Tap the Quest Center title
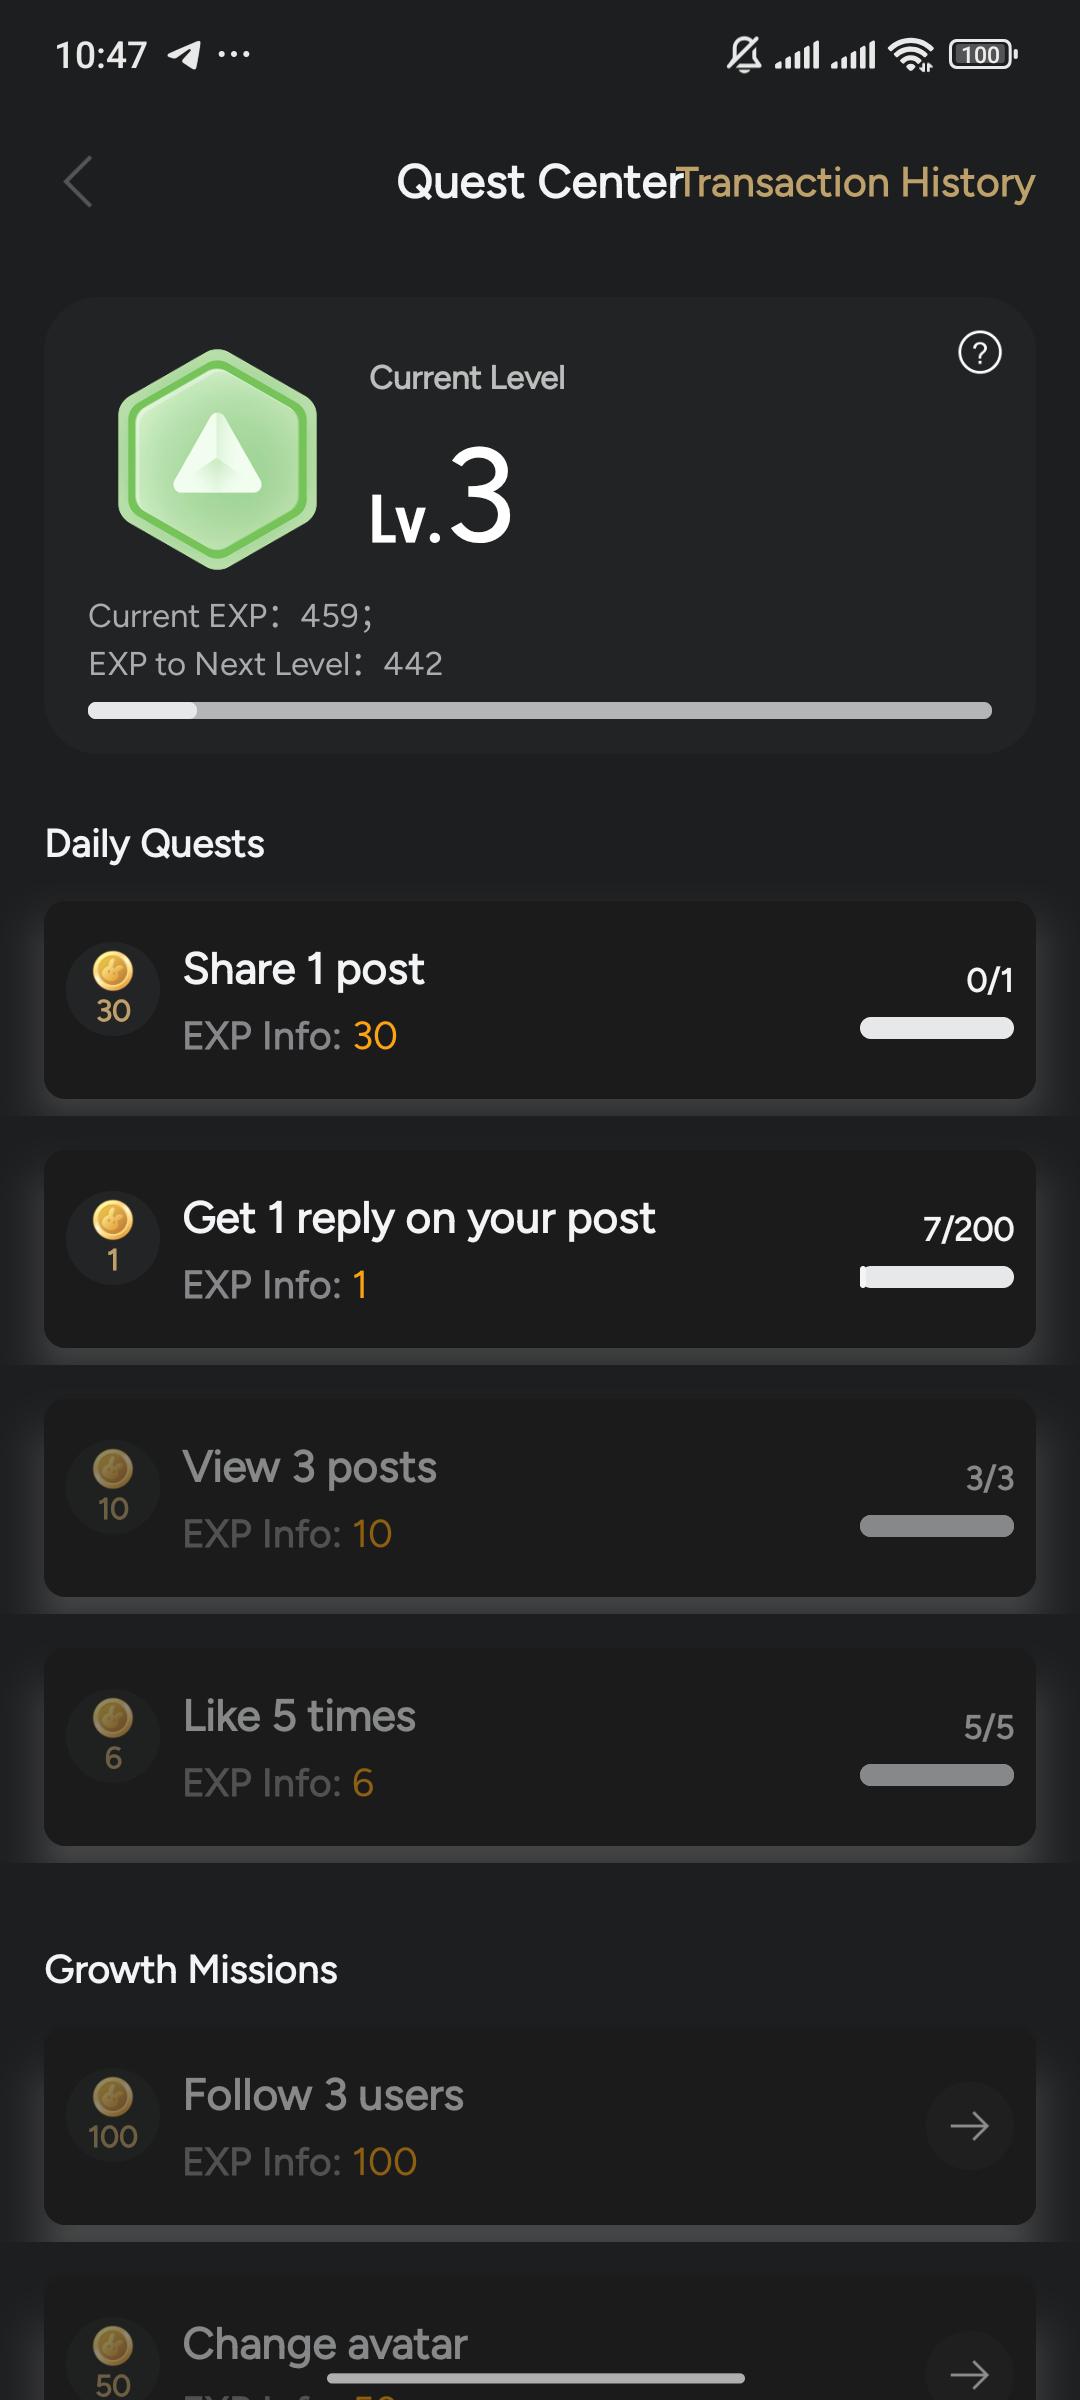This screenshot has width=1080, height=2400. coord(538,183)
